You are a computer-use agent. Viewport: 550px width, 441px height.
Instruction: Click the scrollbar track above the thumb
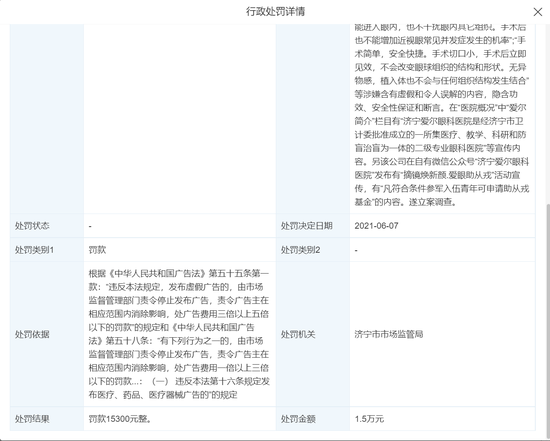[x=548, y=114]
